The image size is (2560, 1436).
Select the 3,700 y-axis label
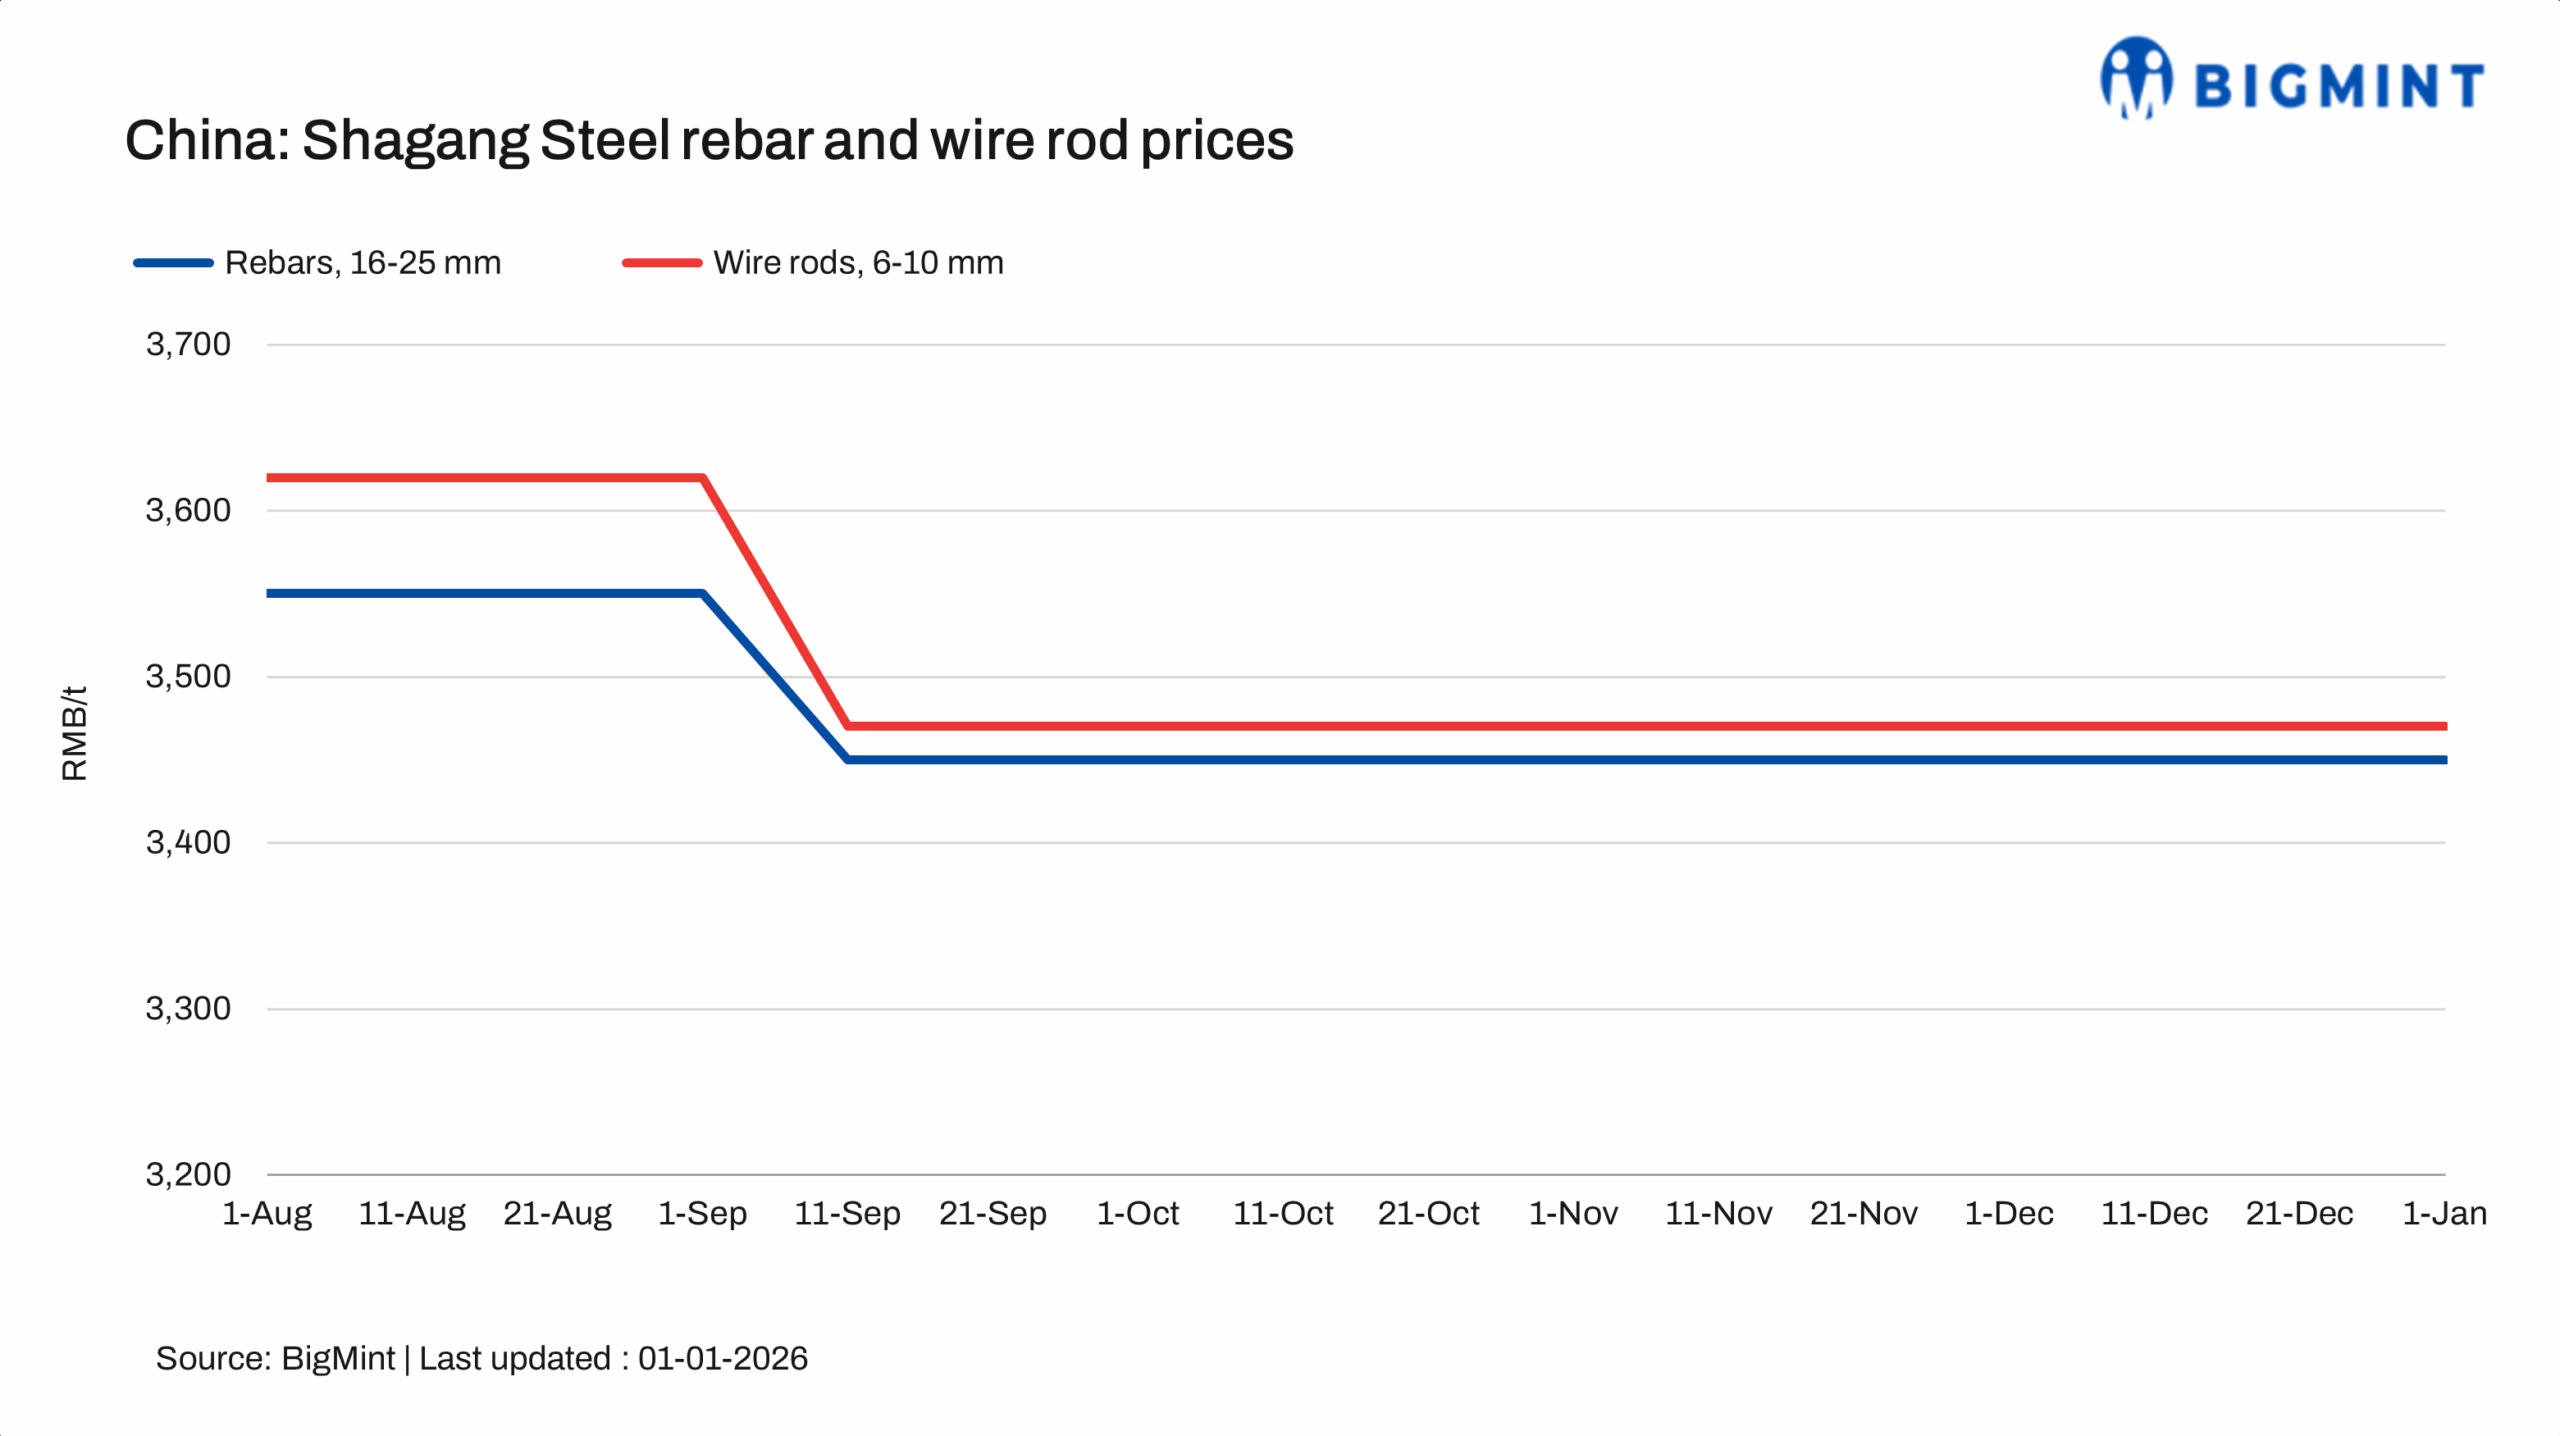click(188, 345)
